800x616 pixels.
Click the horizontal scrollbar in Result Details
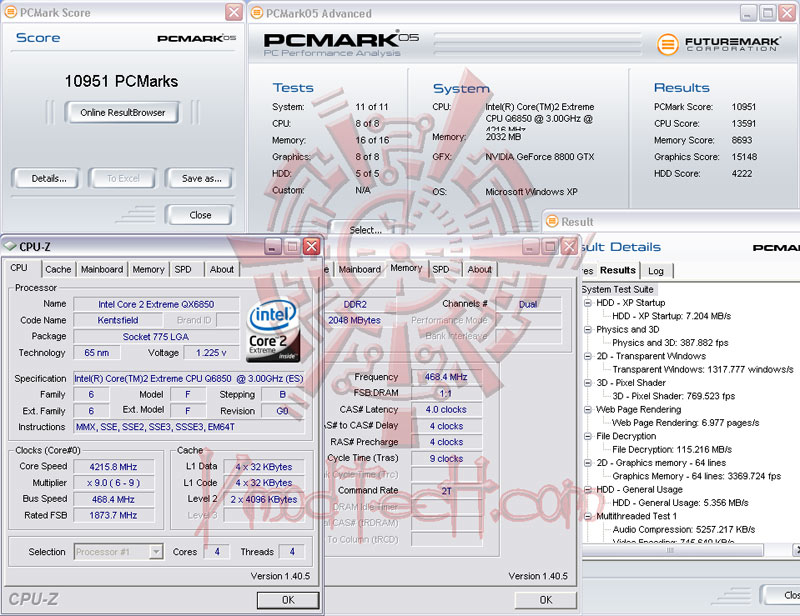click(x=672, y=550)
